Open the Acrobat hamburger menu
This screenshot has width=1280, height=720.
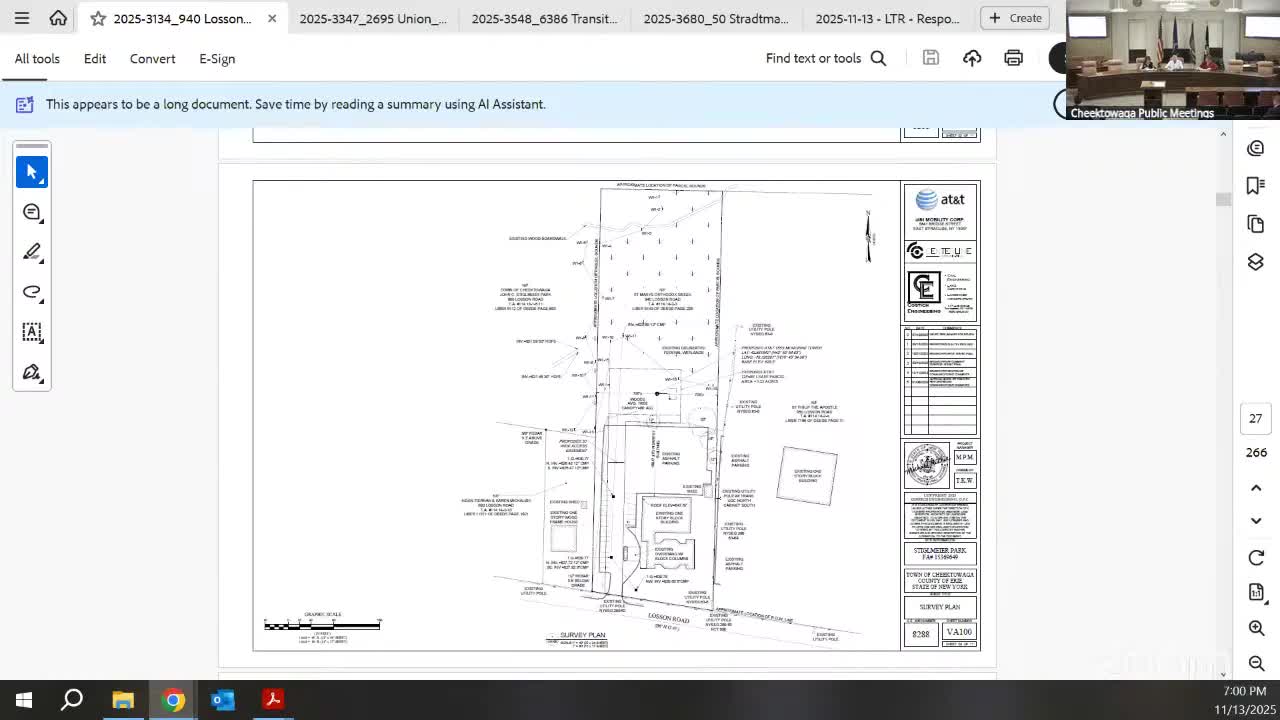(x=22, y=18)
